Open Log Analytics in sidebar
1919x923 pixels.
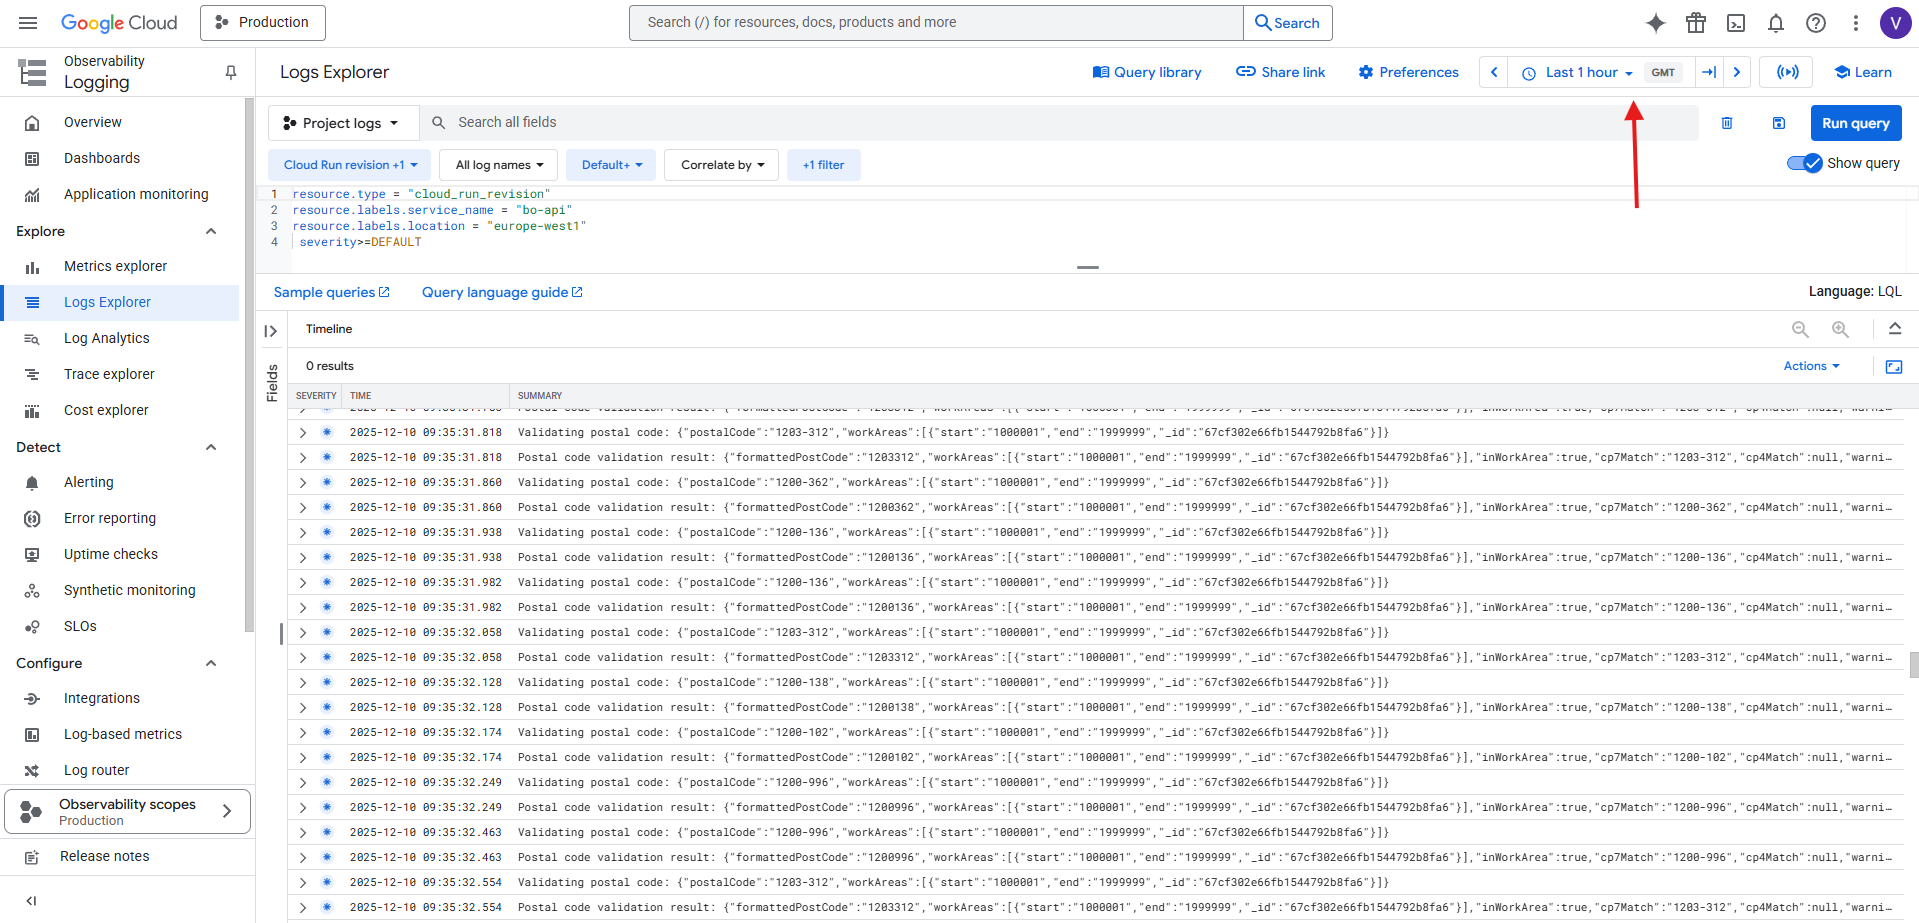(x=106, y=338)
